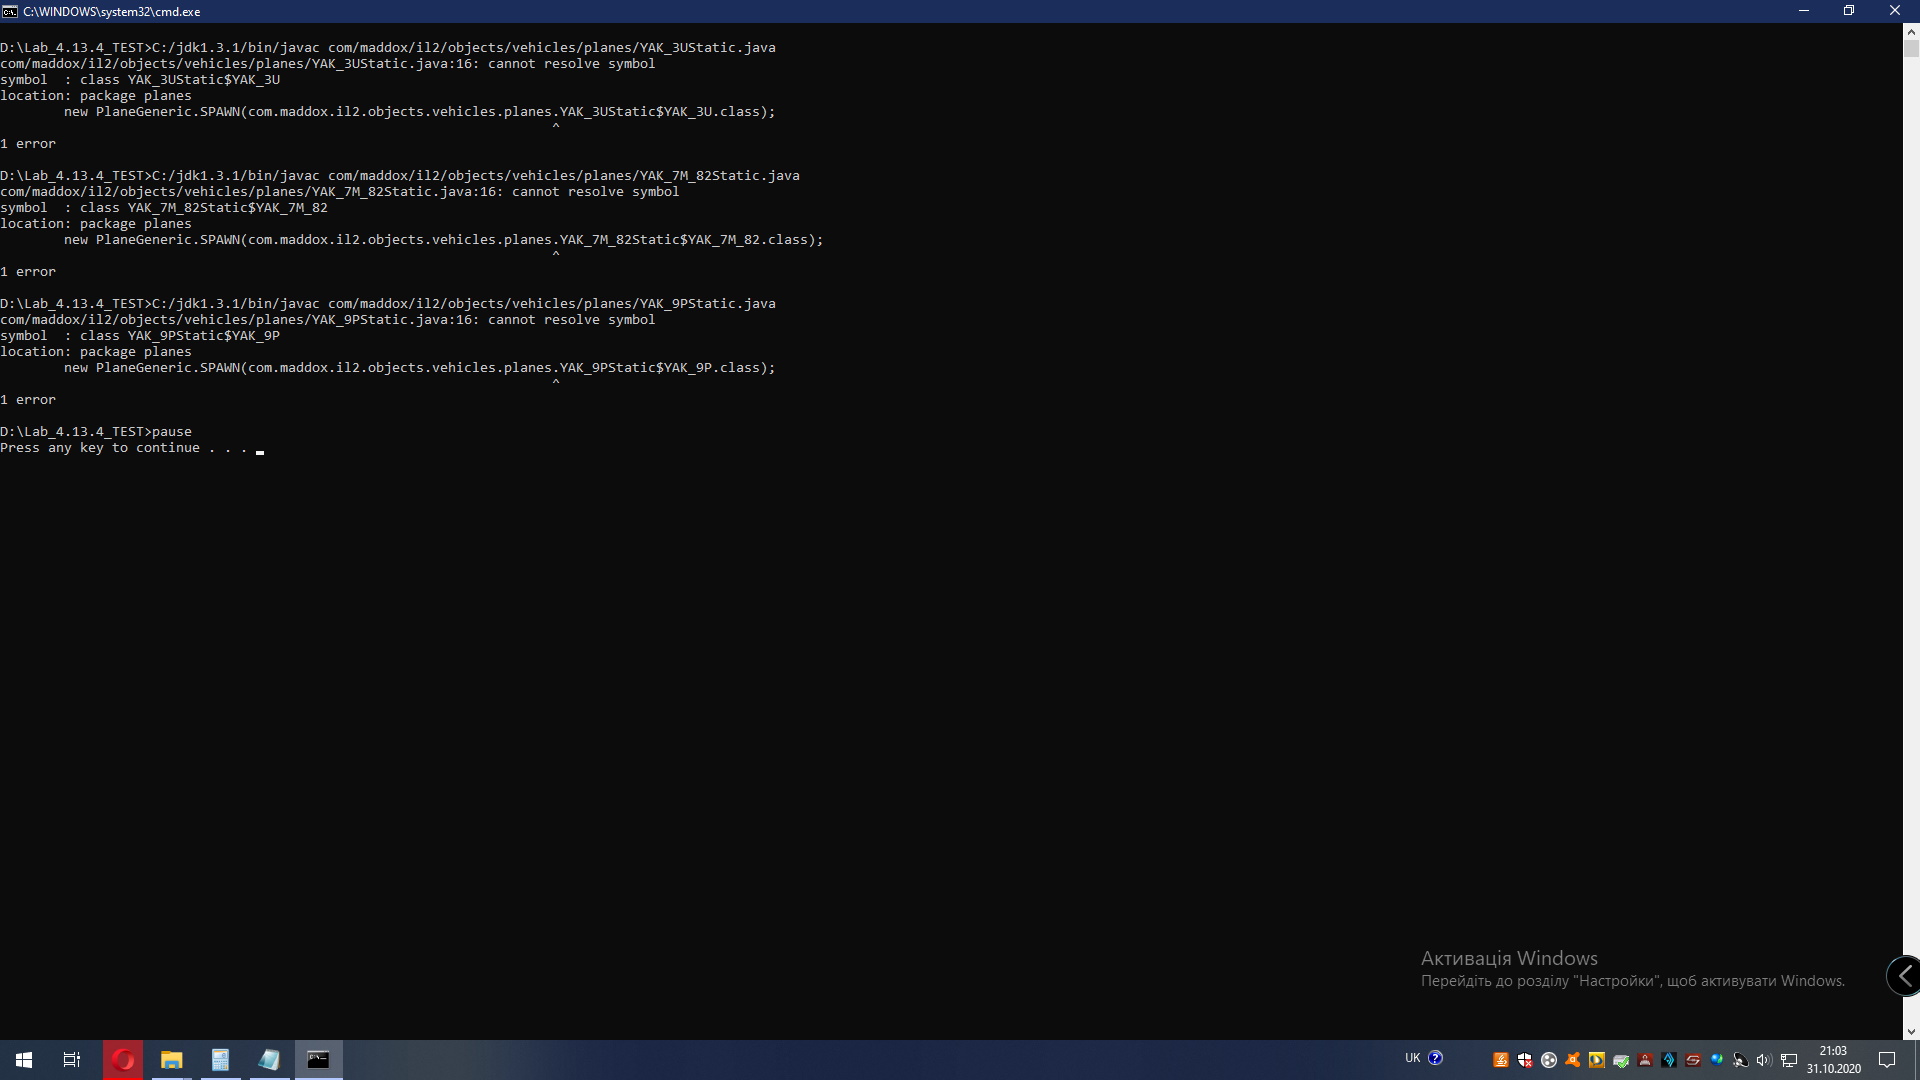Open the clock and date flyout
Viewport: 1920px width, 1080px height.
1833,1060
